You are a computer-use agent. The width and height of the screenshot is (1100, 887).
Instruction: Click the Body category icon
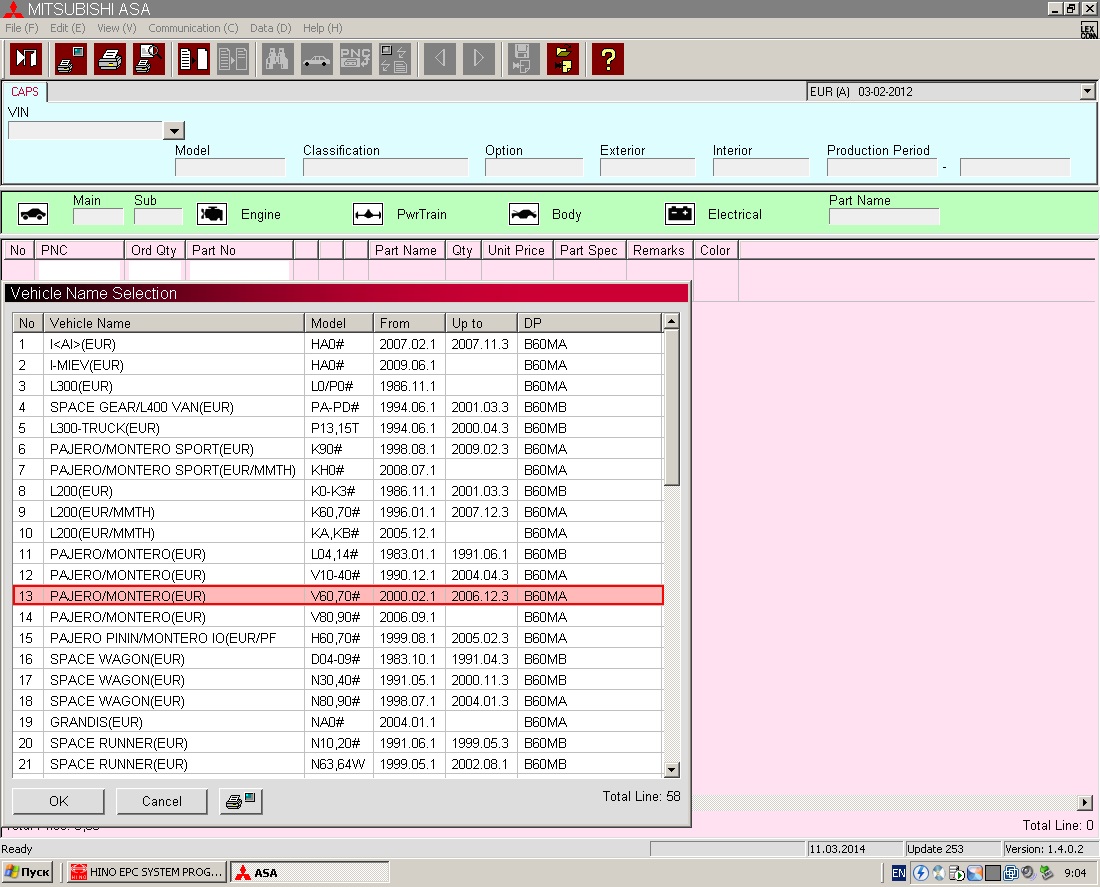tap(524, 214)
